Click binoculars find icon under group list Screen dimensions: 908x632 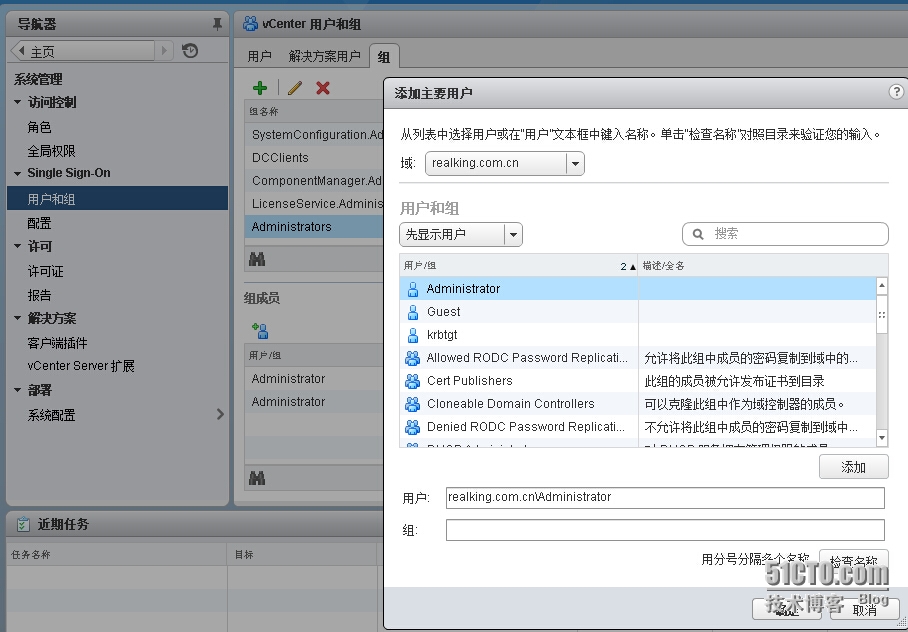[257, 260]
